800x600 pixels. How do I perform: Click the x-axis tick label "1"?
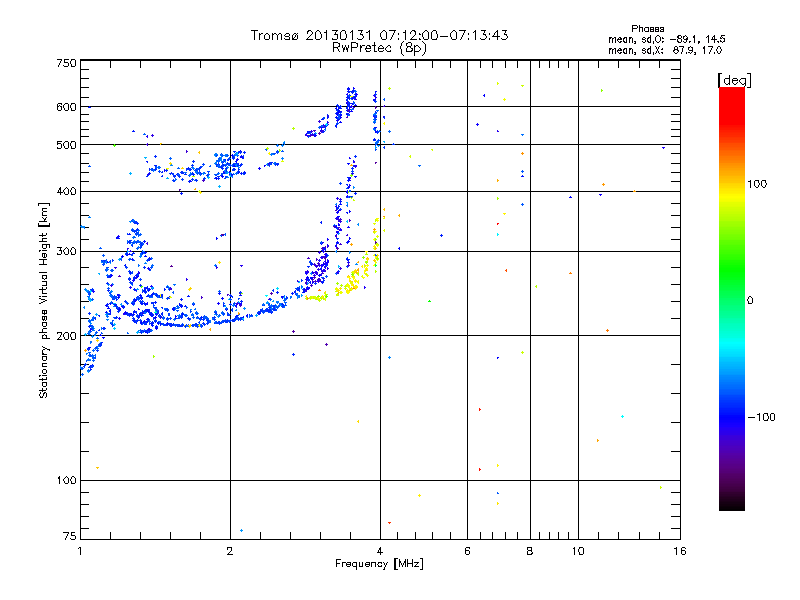click(x=80, y=551)
